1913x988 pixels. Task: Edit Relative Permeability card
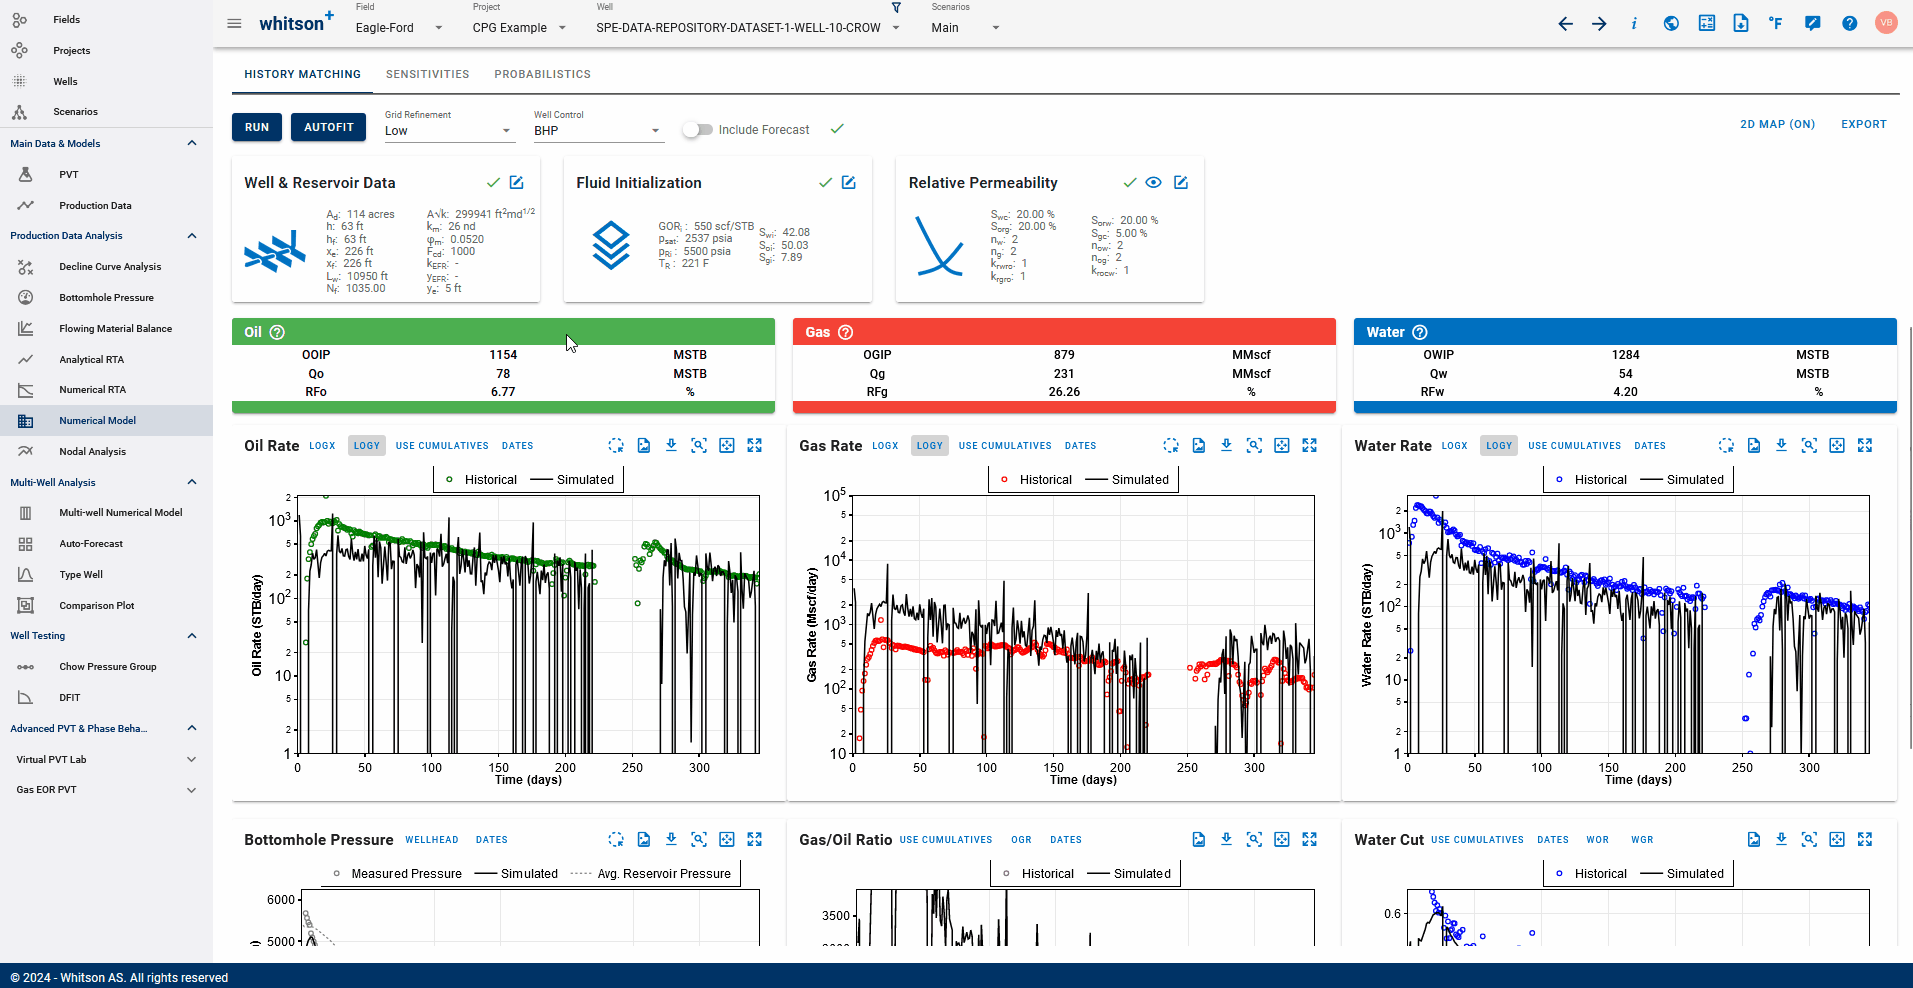pos(1181,183)
